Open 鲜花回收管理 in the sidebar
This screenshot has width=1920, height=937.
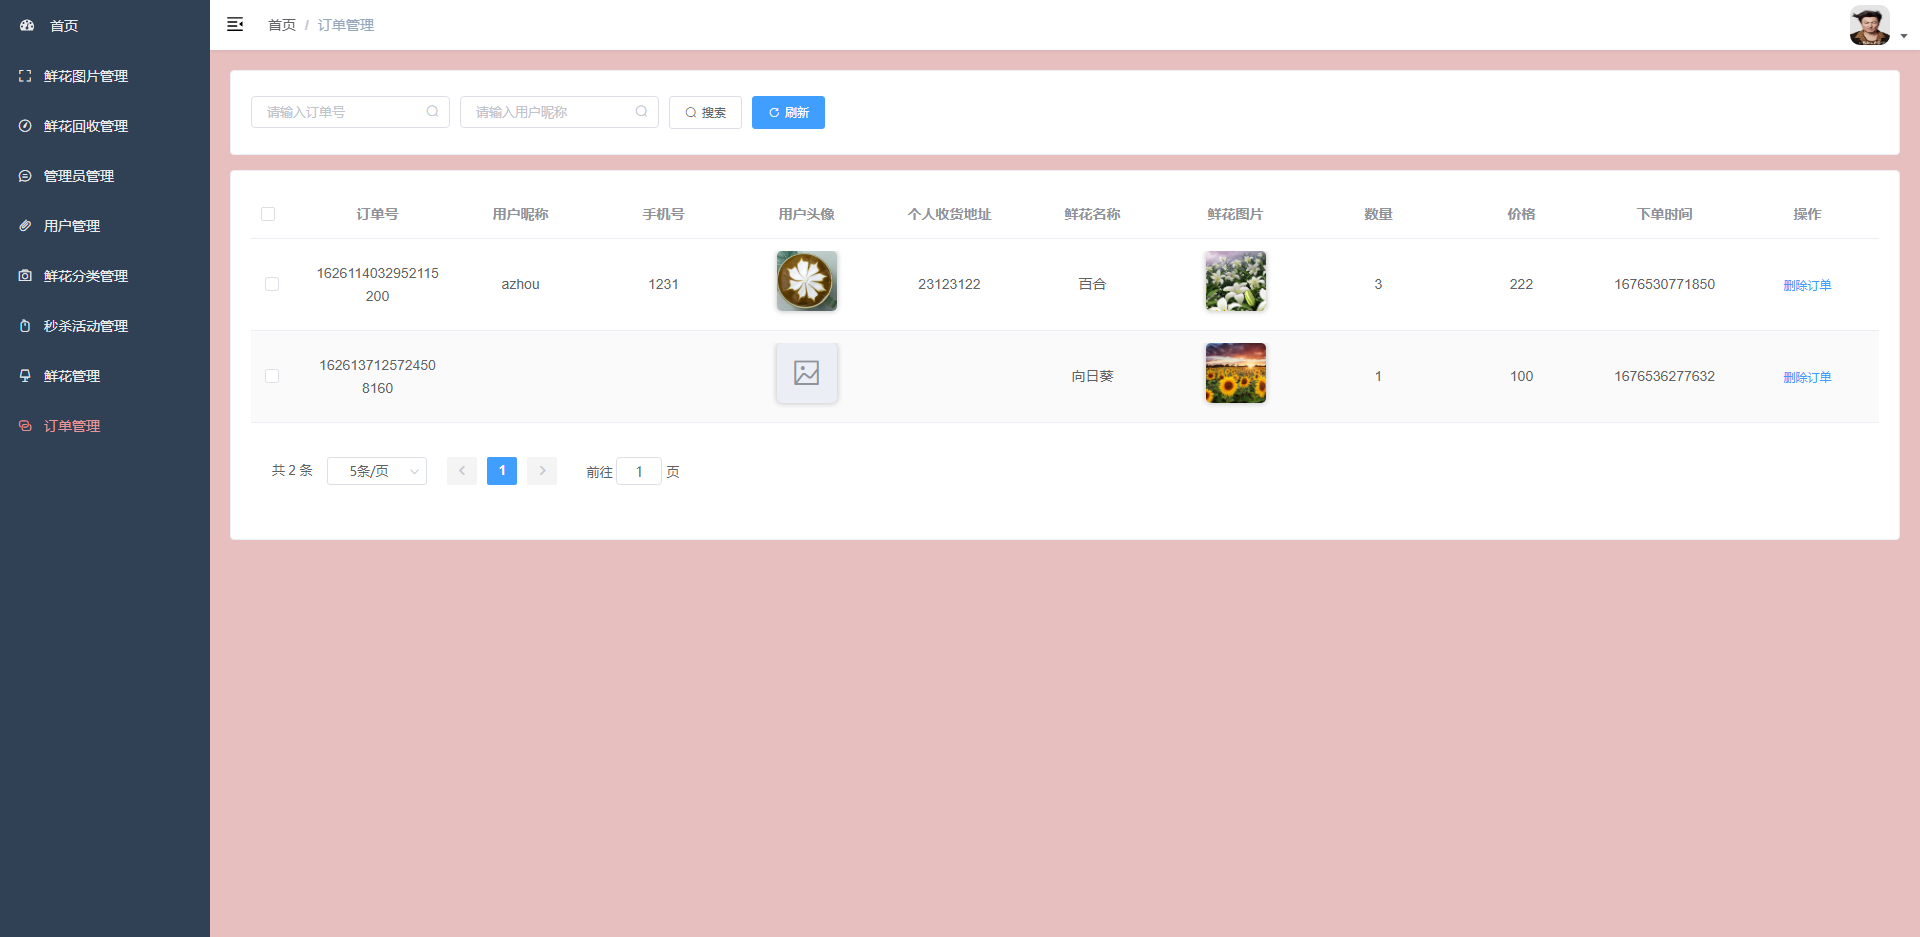(x=85, y=126)
